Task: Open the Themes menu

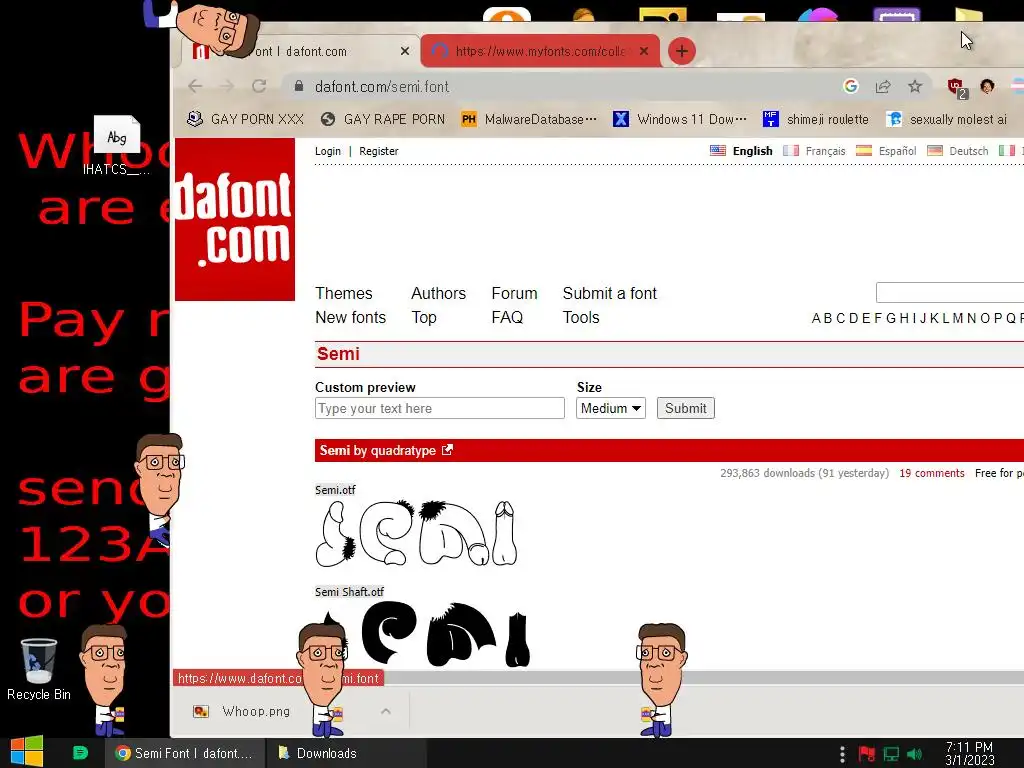Action: pyautogui.click(x=344, y=293)
